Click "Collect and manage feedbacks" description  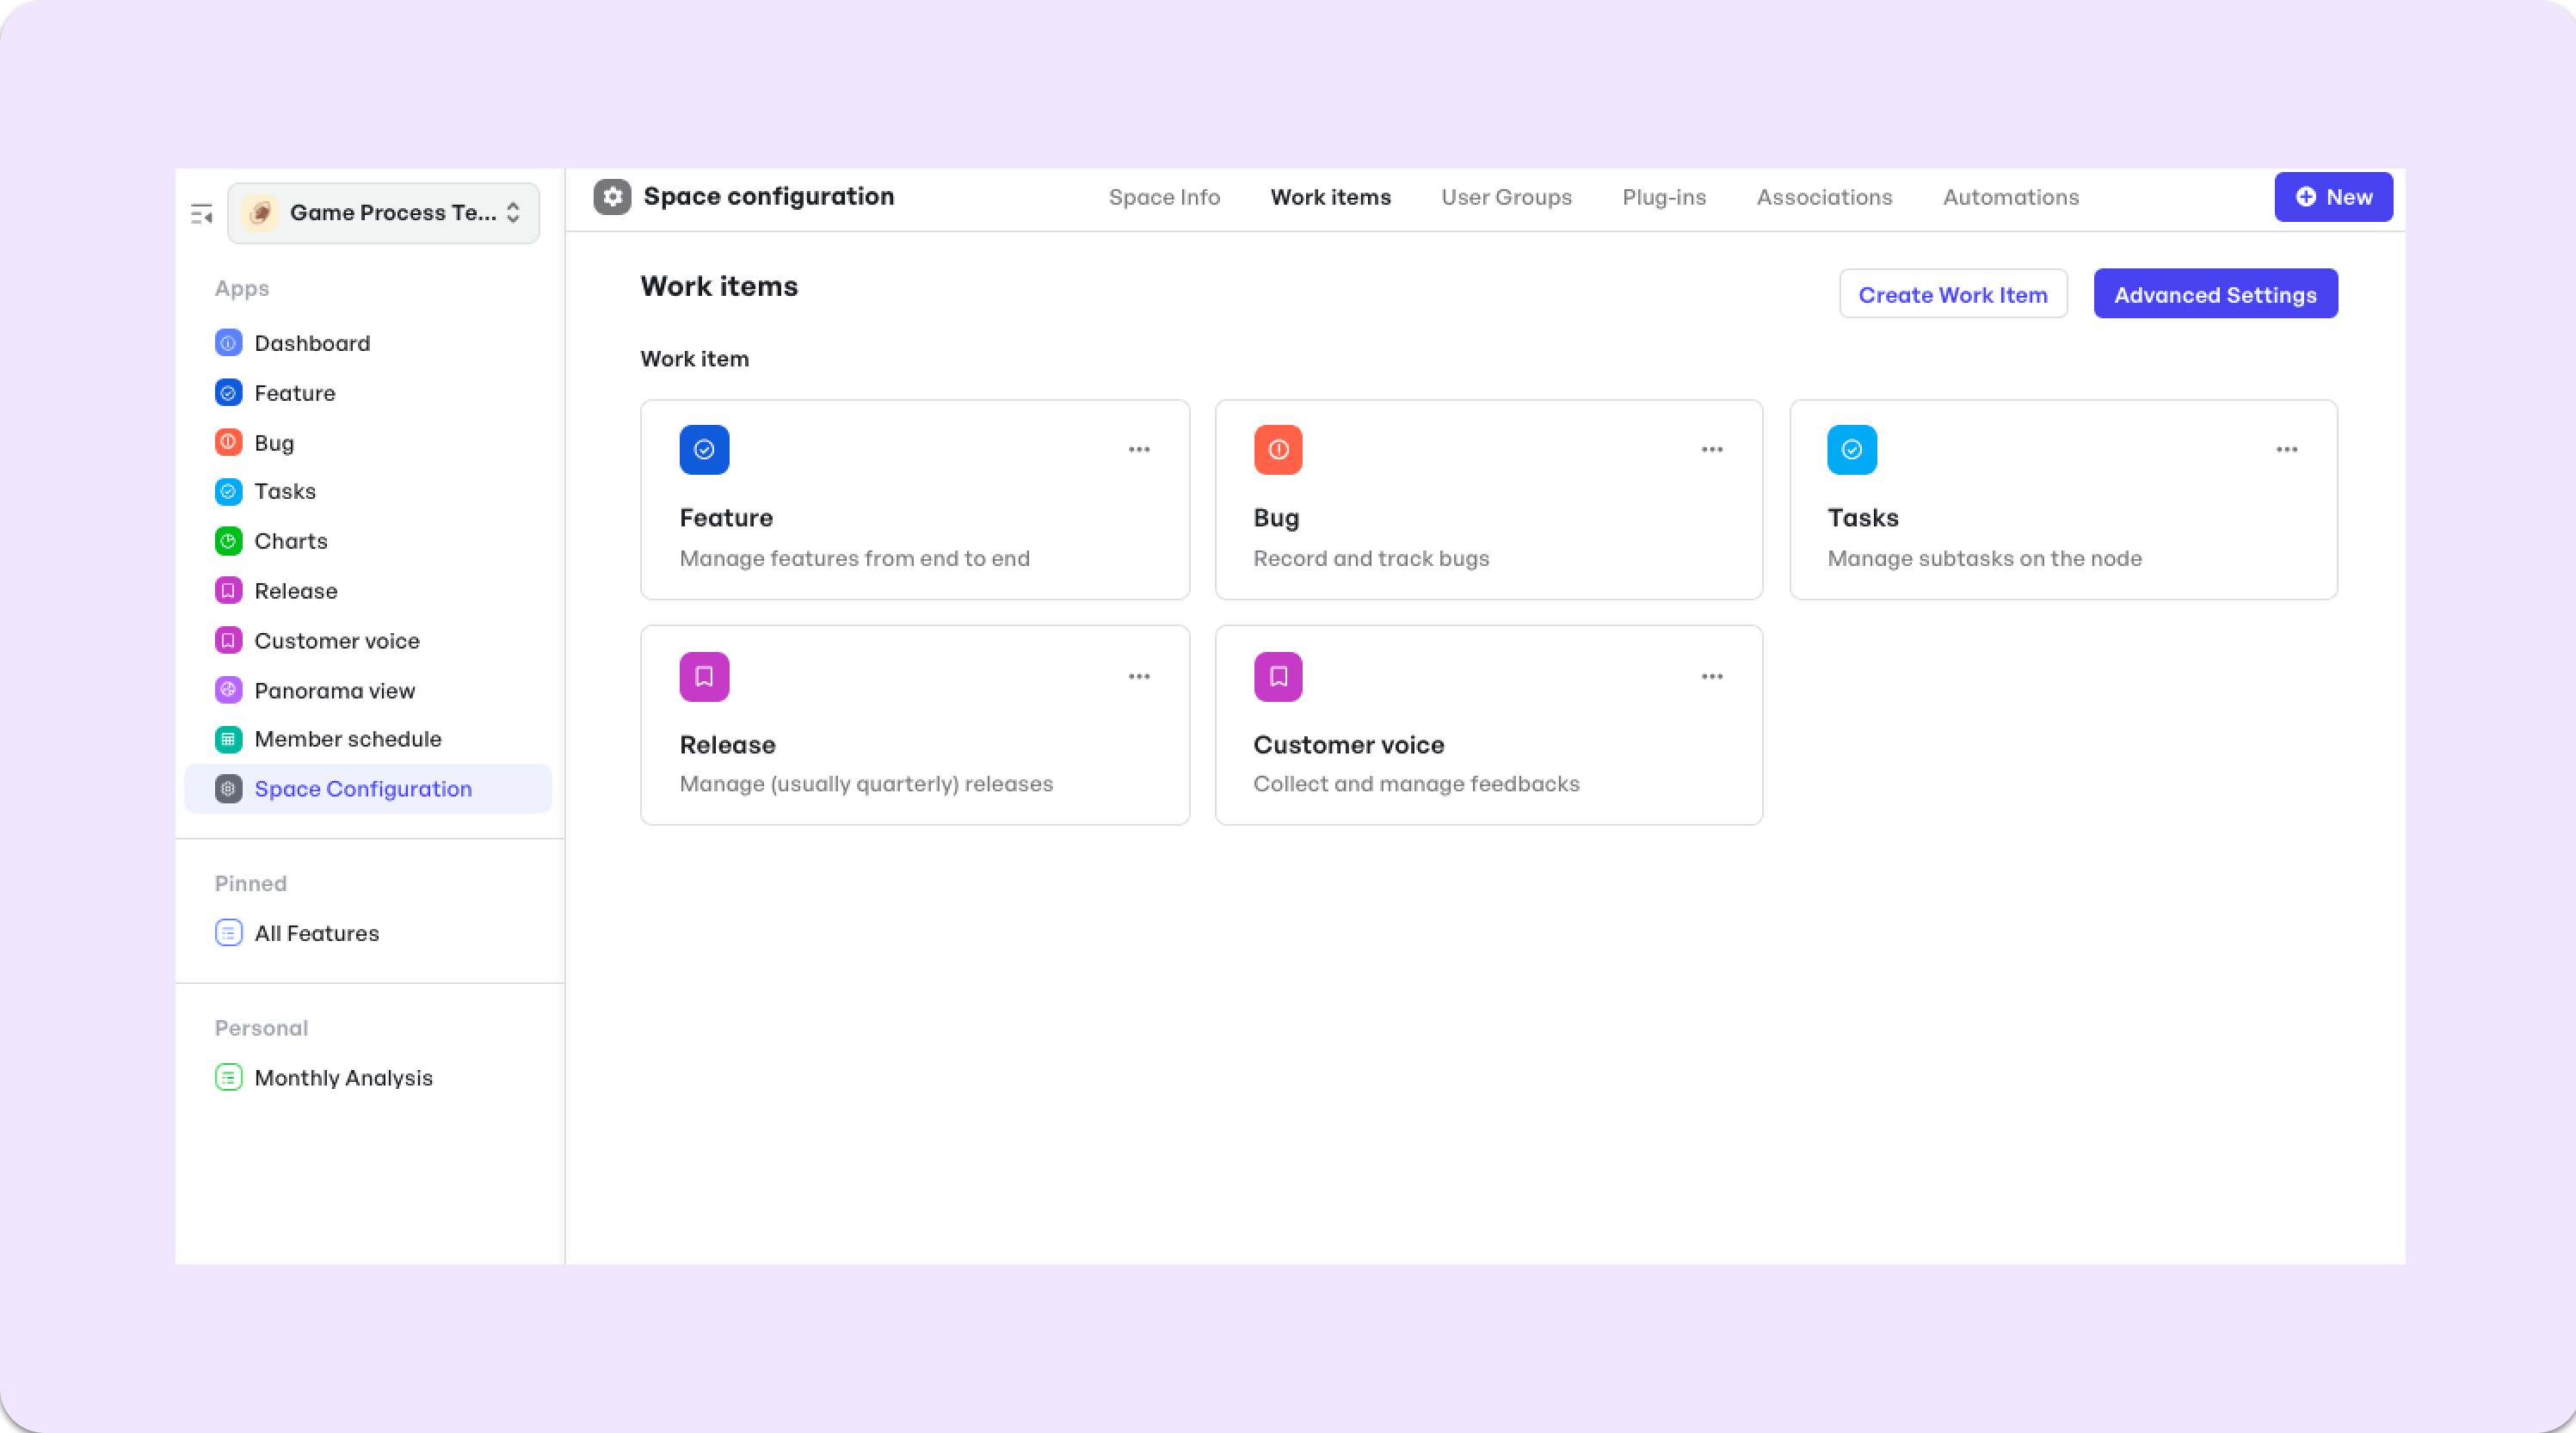[1416, 784]
